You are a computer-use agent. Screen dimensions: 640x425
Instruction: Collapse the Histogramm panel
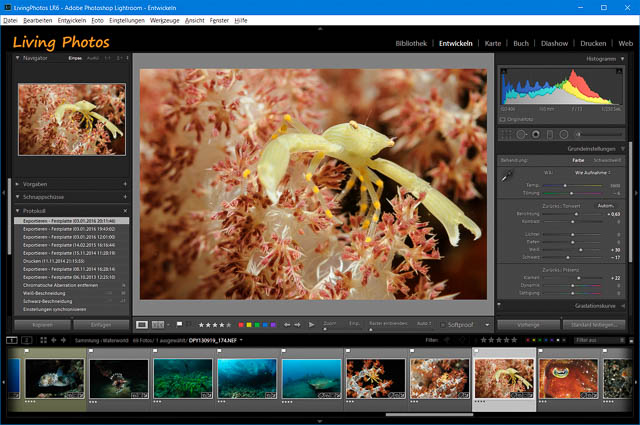coord(622,59)
